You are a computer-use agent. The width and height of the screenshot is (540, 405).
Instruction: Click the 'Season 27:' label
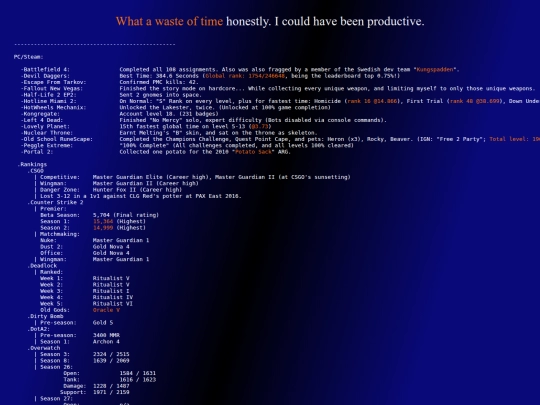click(x=56, y=398)
